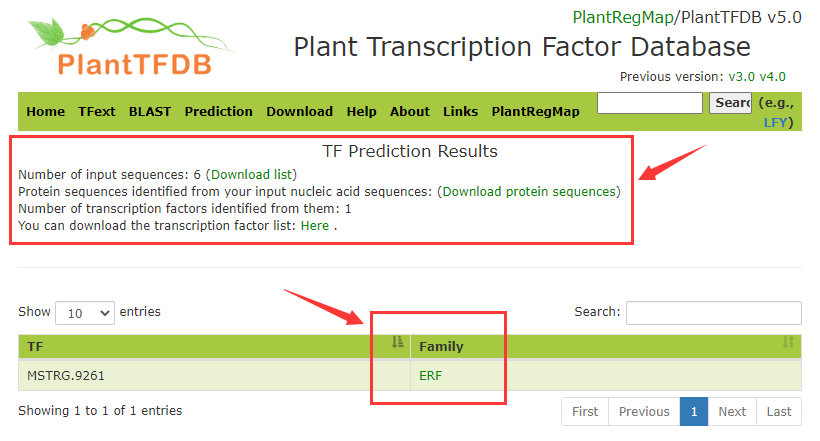Screen dimensions: 820x441
Task: Open the Prediction menu item
Action: point(219,111)
